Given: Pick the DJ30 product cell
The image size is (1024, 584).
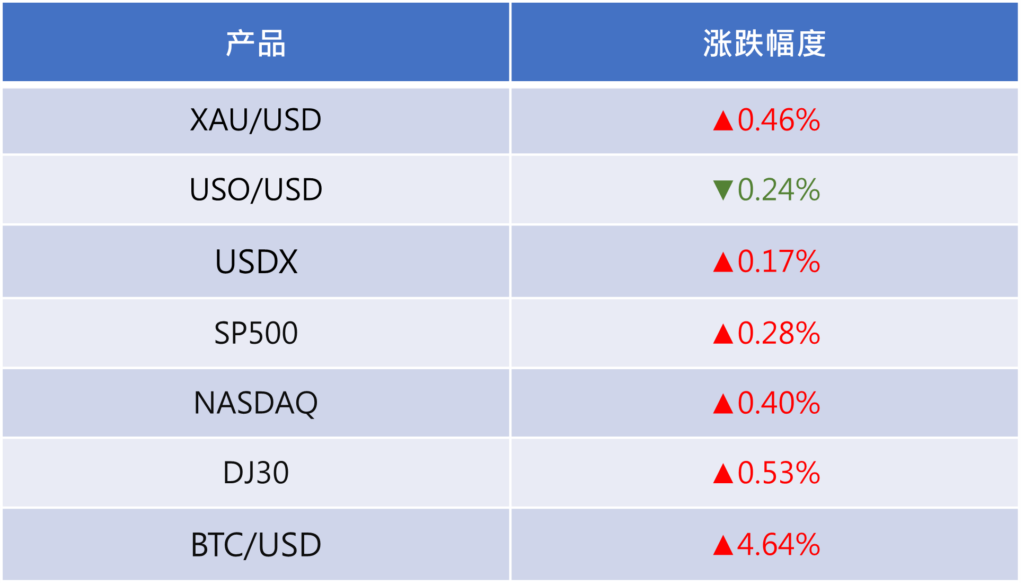Looking at the screenshot, I should click(256, 472).
